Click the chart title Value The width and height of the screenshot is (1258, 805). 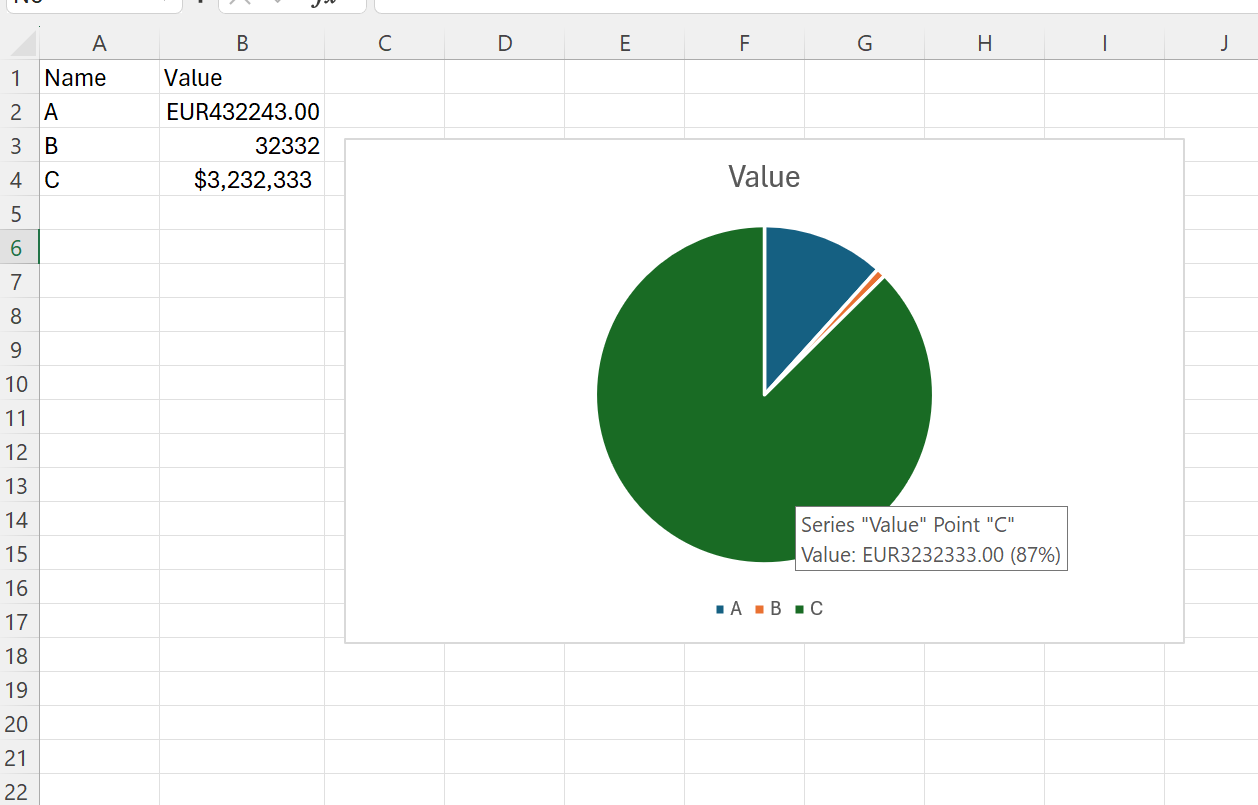pyautogui.click(x=764, y=176)
